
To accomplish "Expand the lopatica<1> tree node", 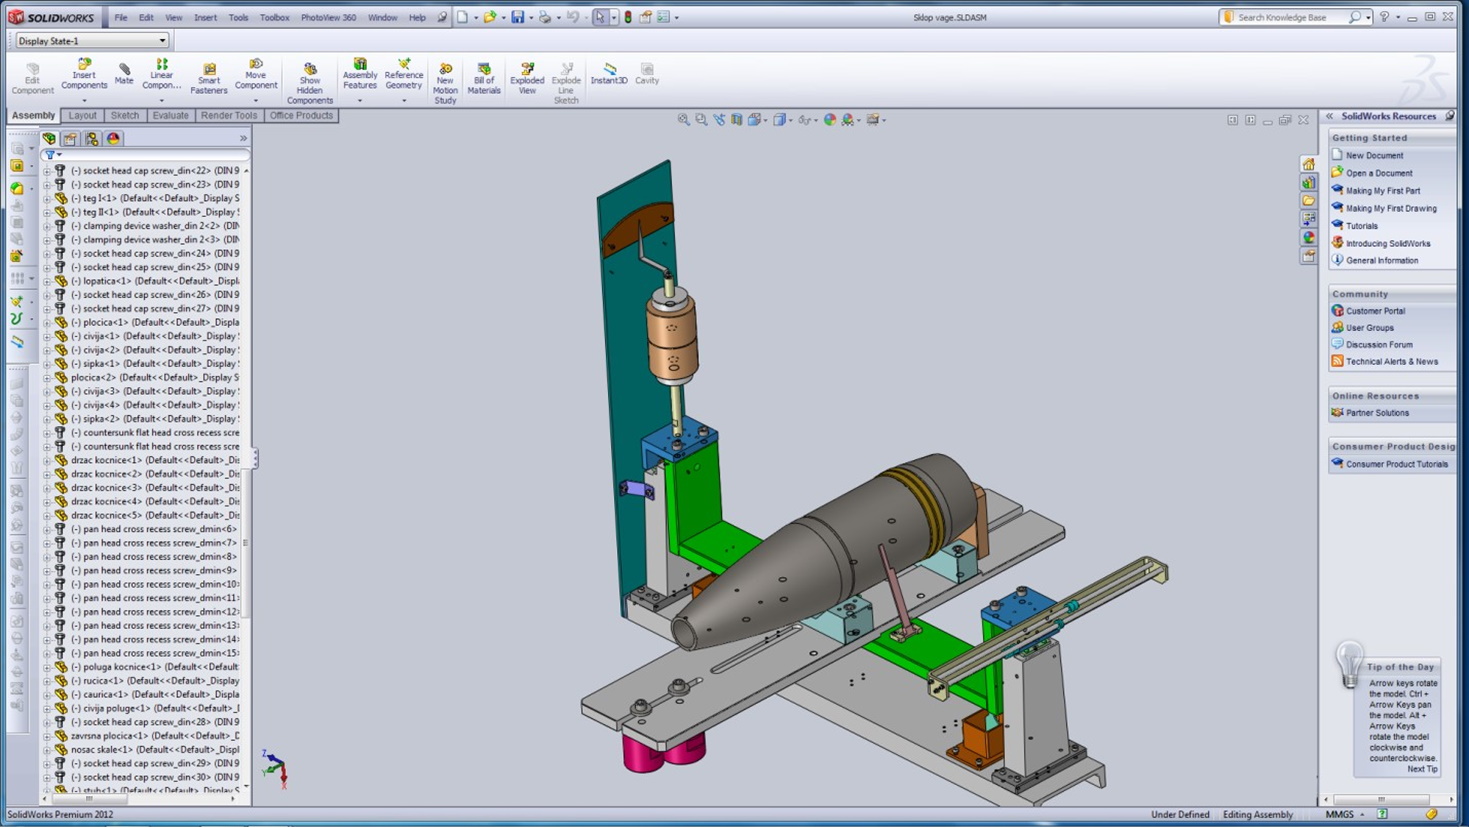I will (x=47, y=281).
